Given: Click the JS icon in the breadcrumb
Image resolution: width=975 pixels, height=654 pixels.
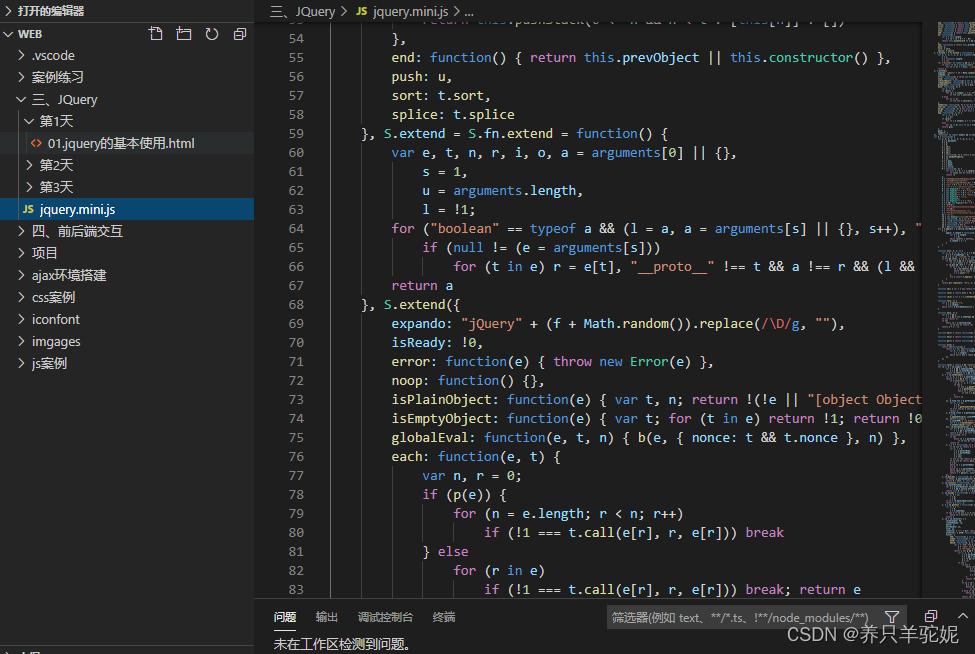Looking at the screenshot, I should [x=361, y=11].
